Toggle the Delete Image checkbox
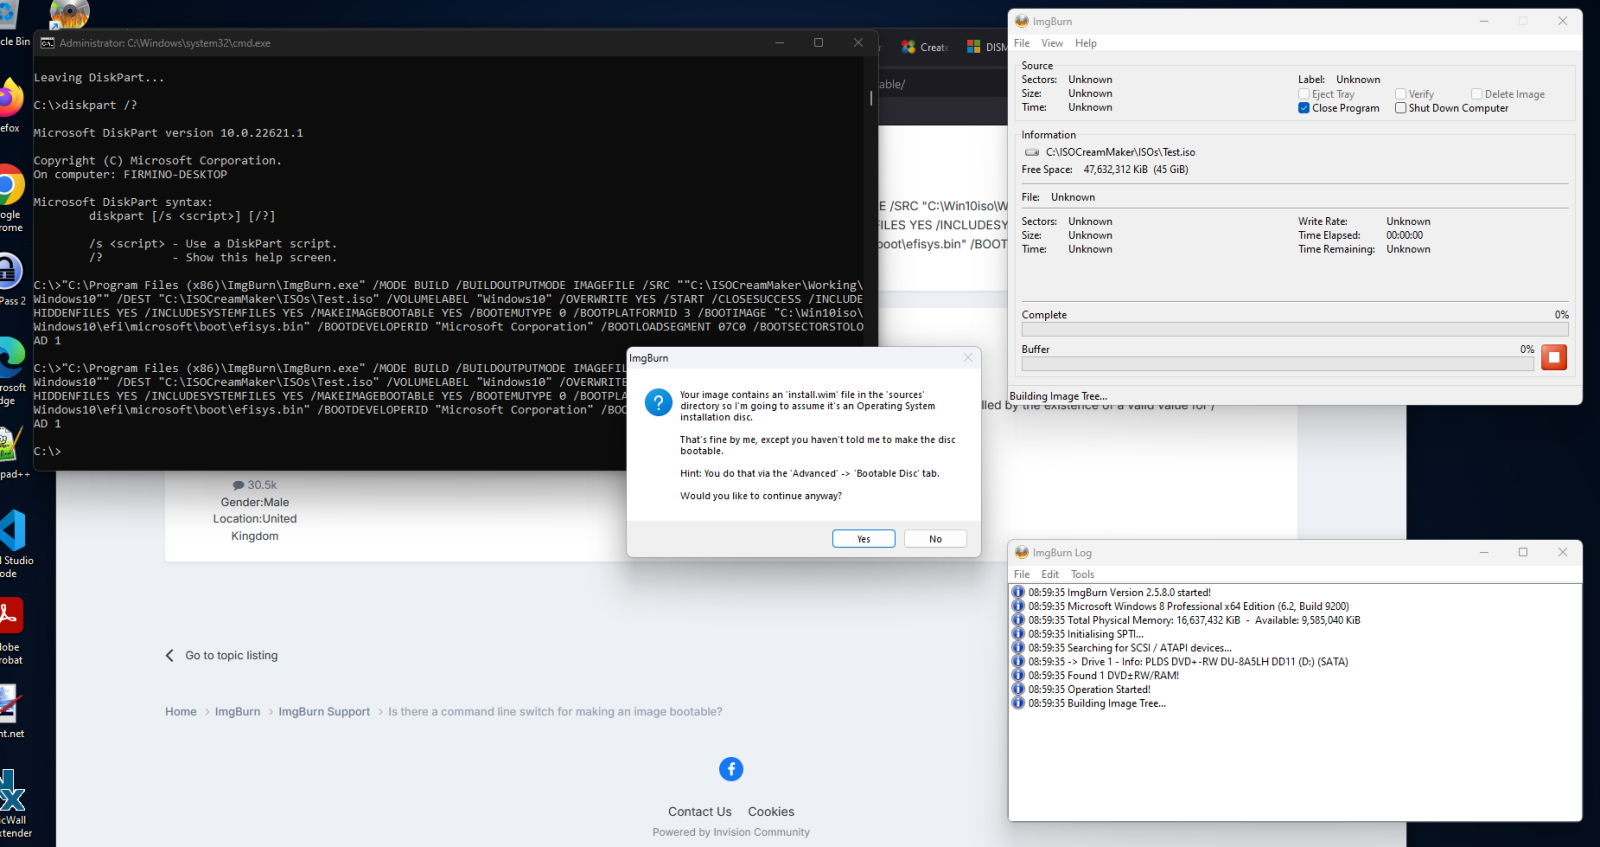Screen dimensions: 1600x847 1476,94
